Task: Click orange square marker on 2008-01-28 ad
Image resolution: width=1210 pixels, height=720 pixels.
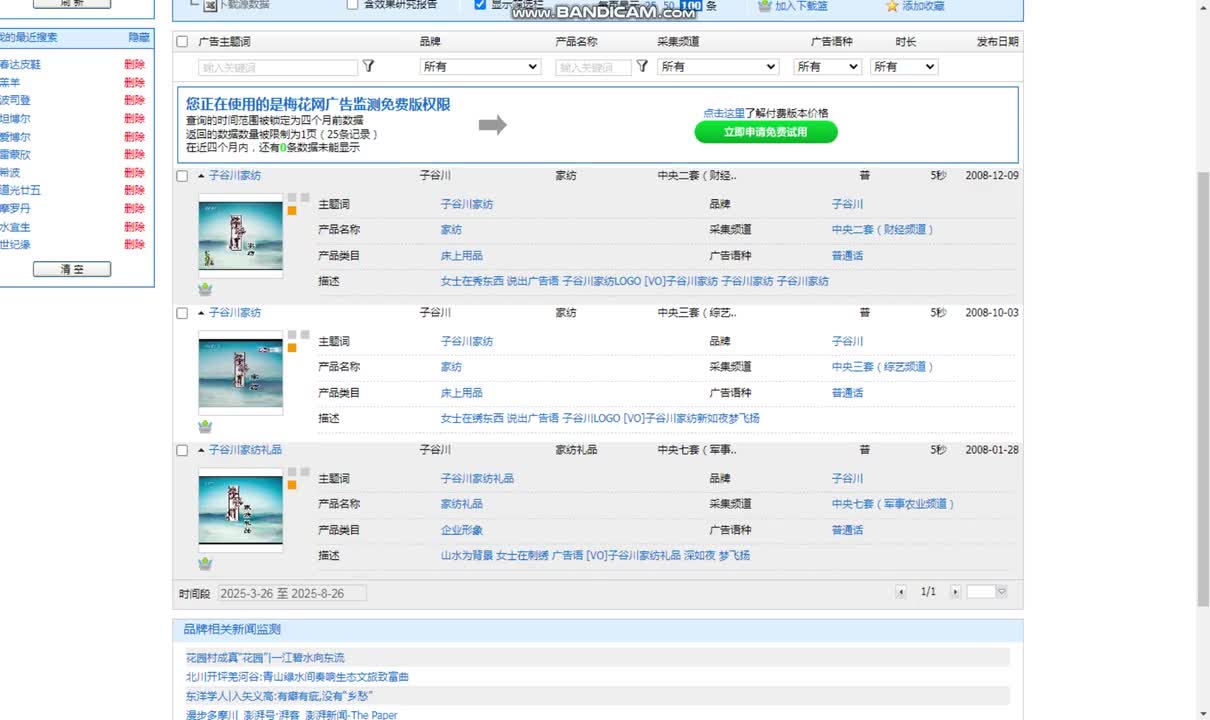Action: pyautogui.click(x=292, y=485)
